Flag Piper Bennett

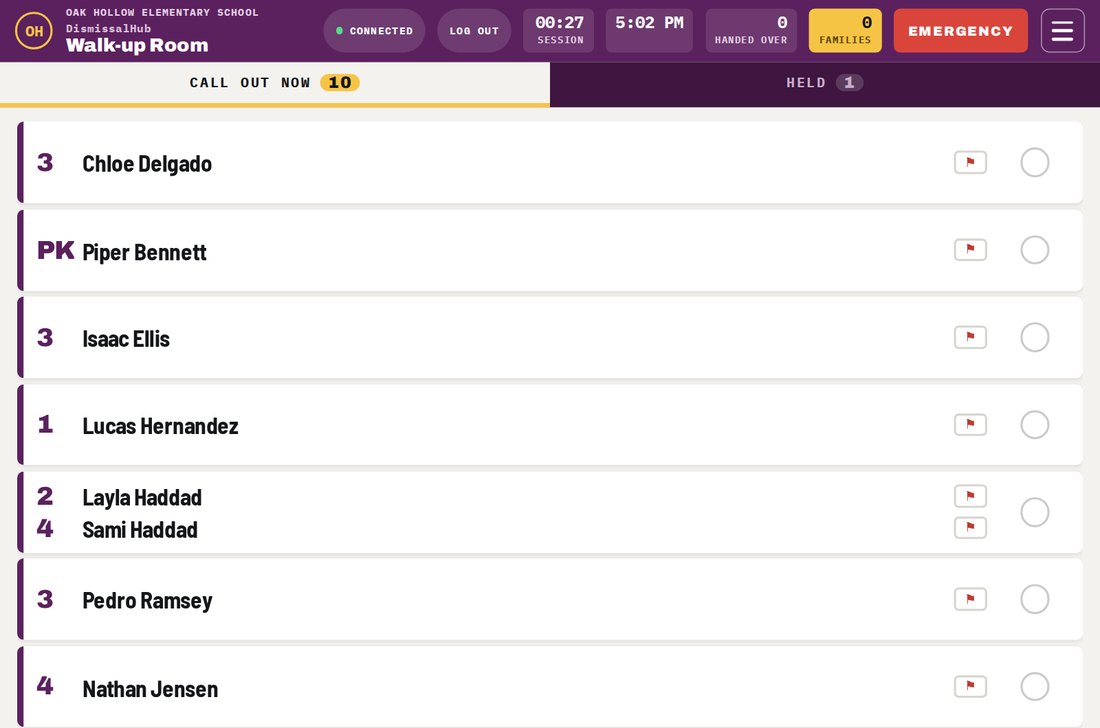pos(970,250)
